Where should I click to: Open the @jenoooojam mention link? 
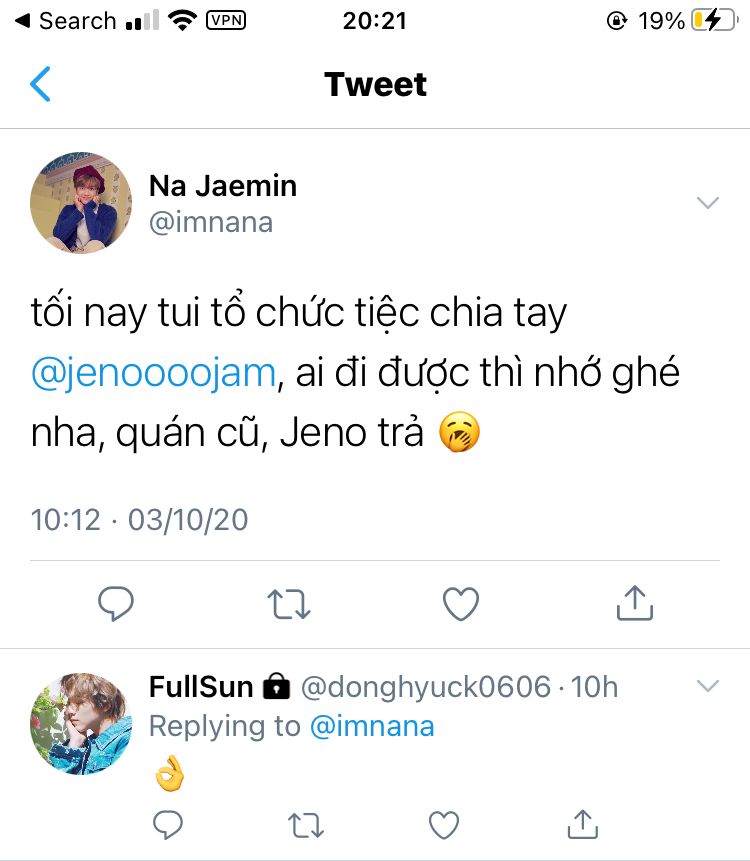pyautogui.click(x=153, y=373)
